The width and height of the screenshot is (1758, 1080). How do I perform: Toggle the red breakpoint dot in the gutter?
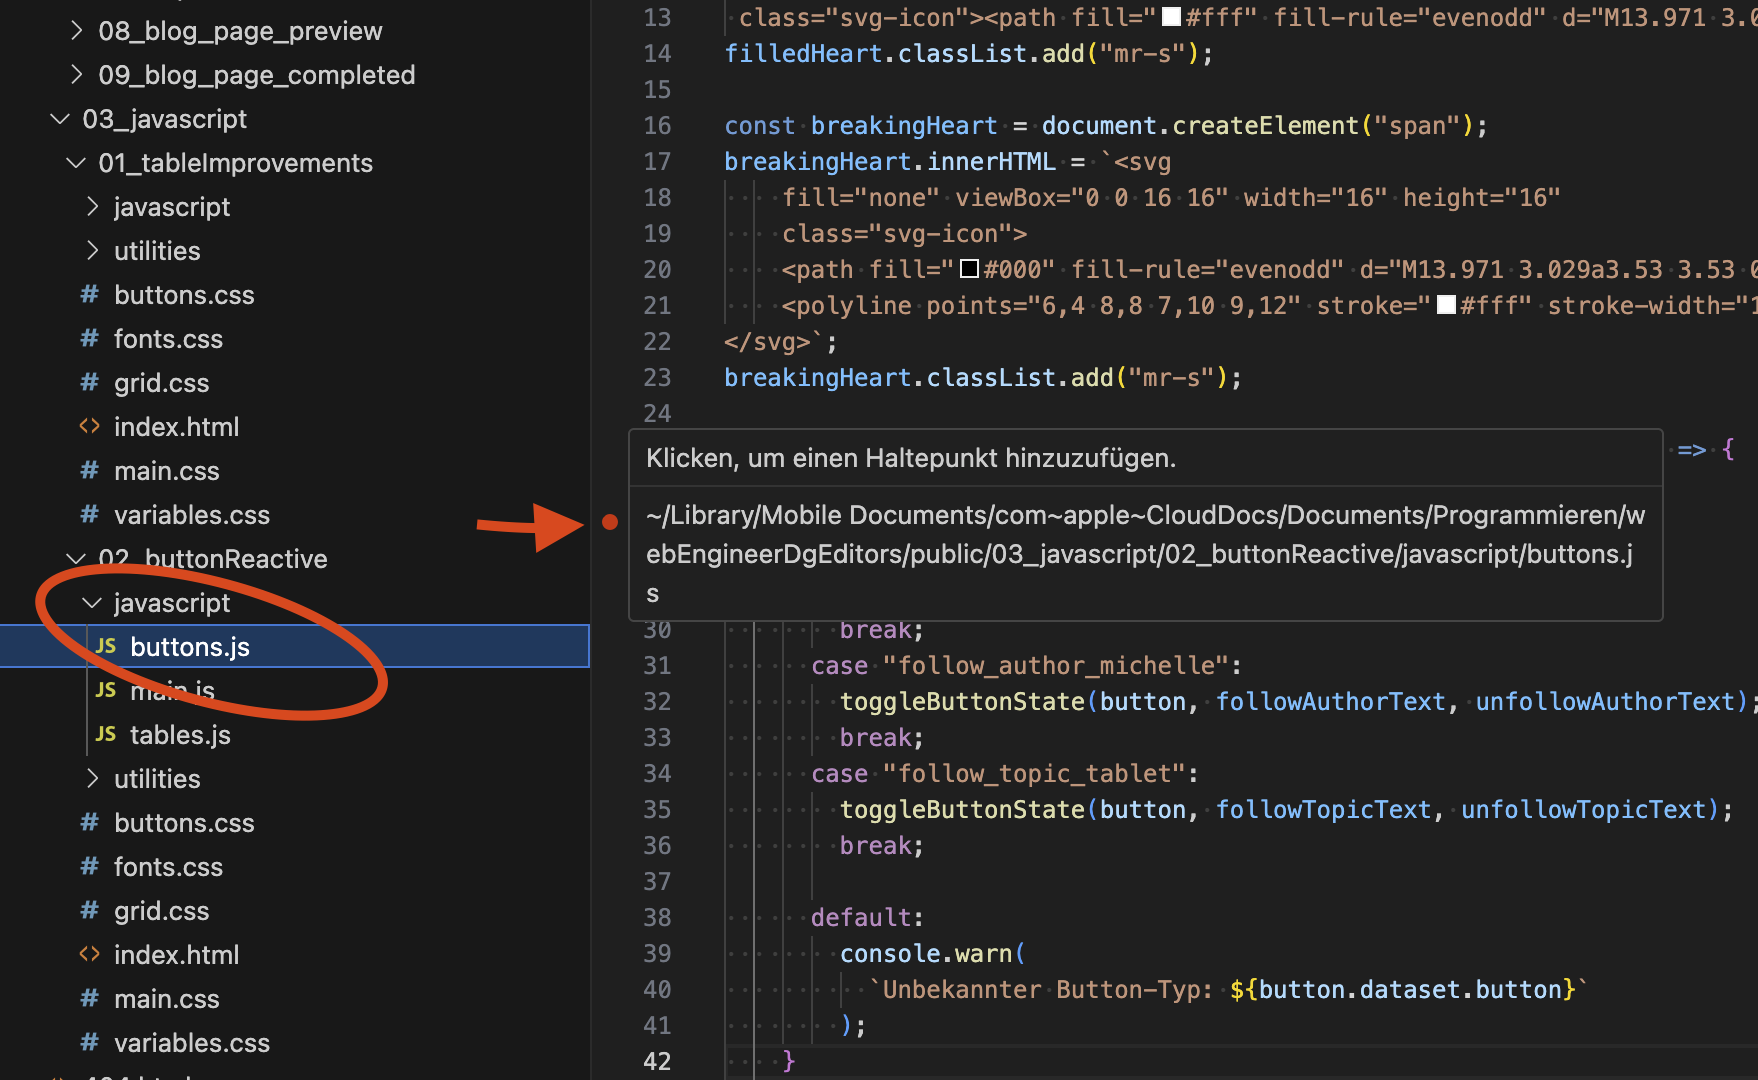click(x=610, y=522)
